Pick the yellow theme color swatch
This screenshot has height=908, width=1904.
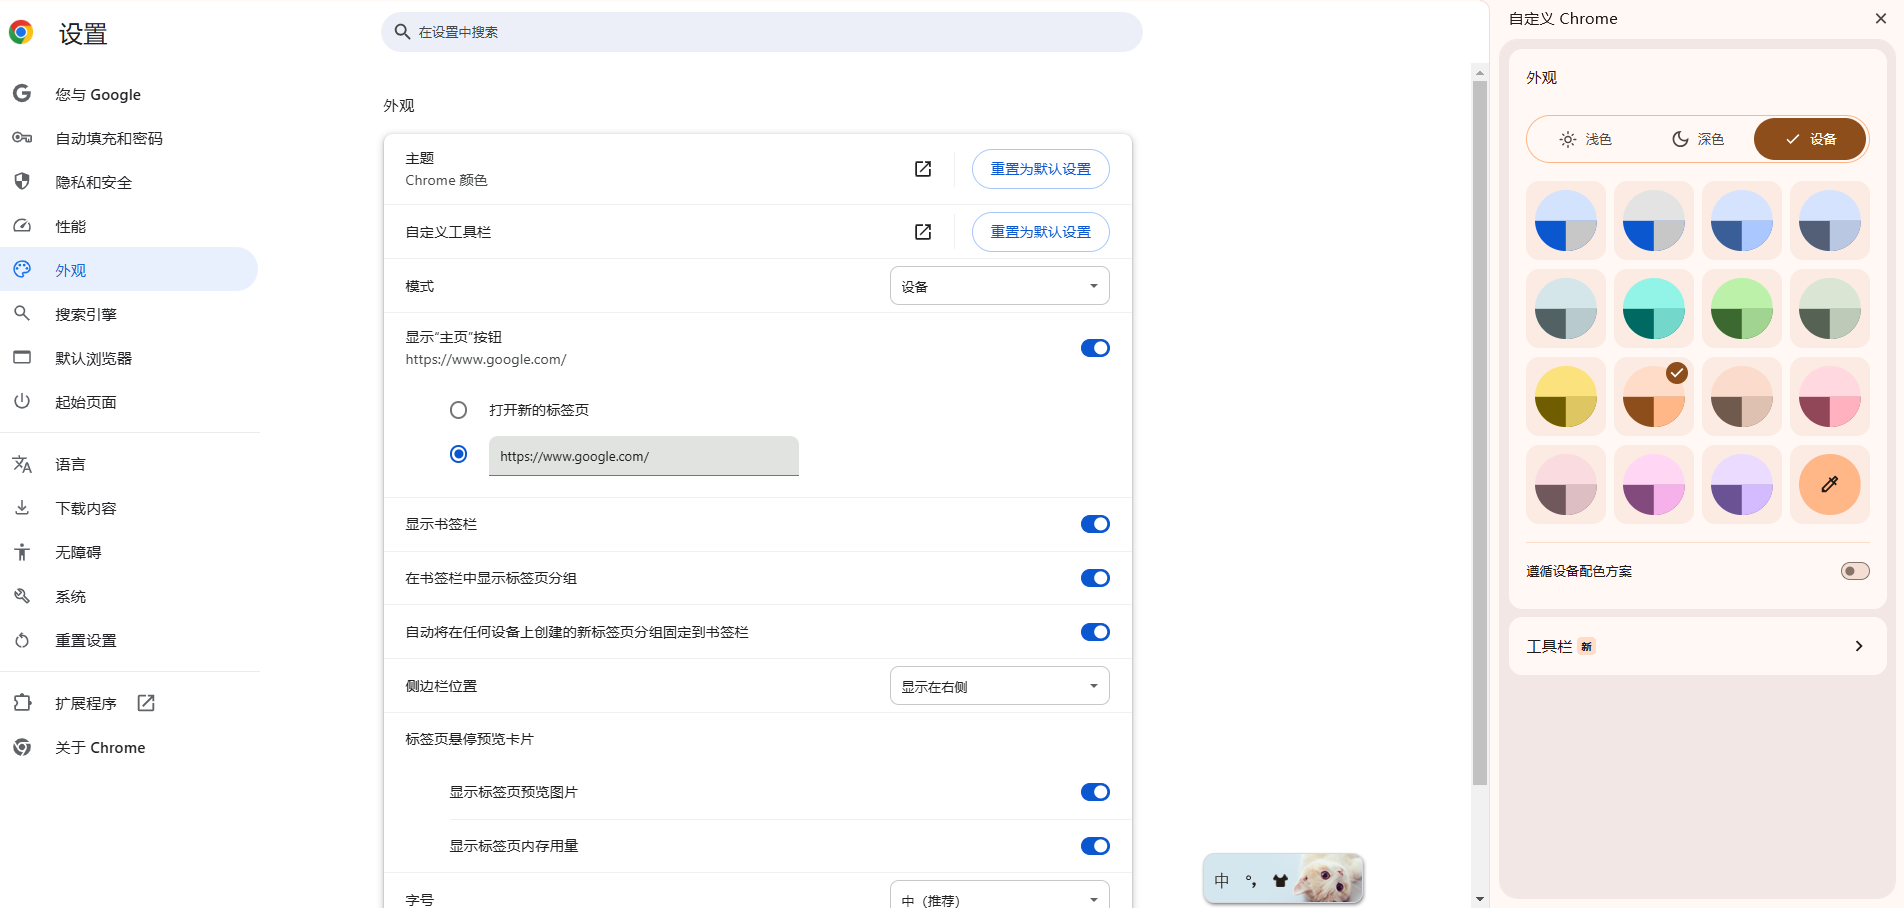tap(1565, 397)
